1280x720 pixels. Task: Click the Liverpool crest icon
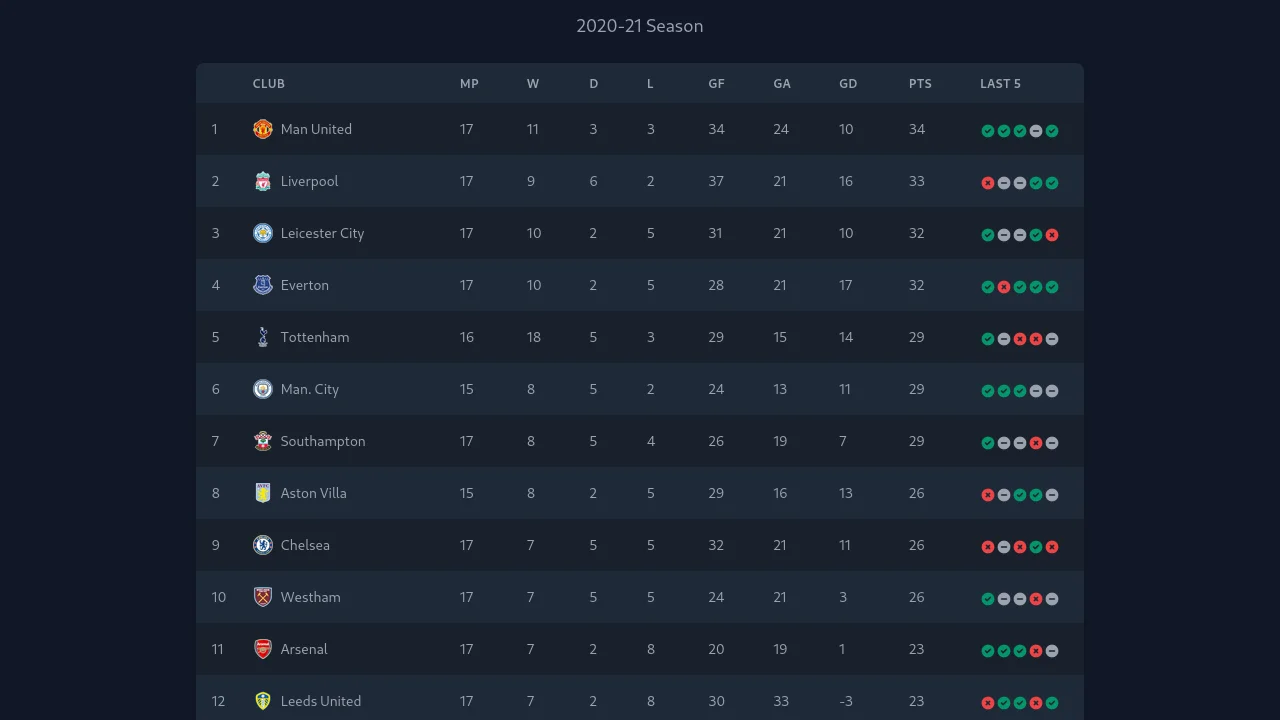pyautogui.click(x=262, y=181)
